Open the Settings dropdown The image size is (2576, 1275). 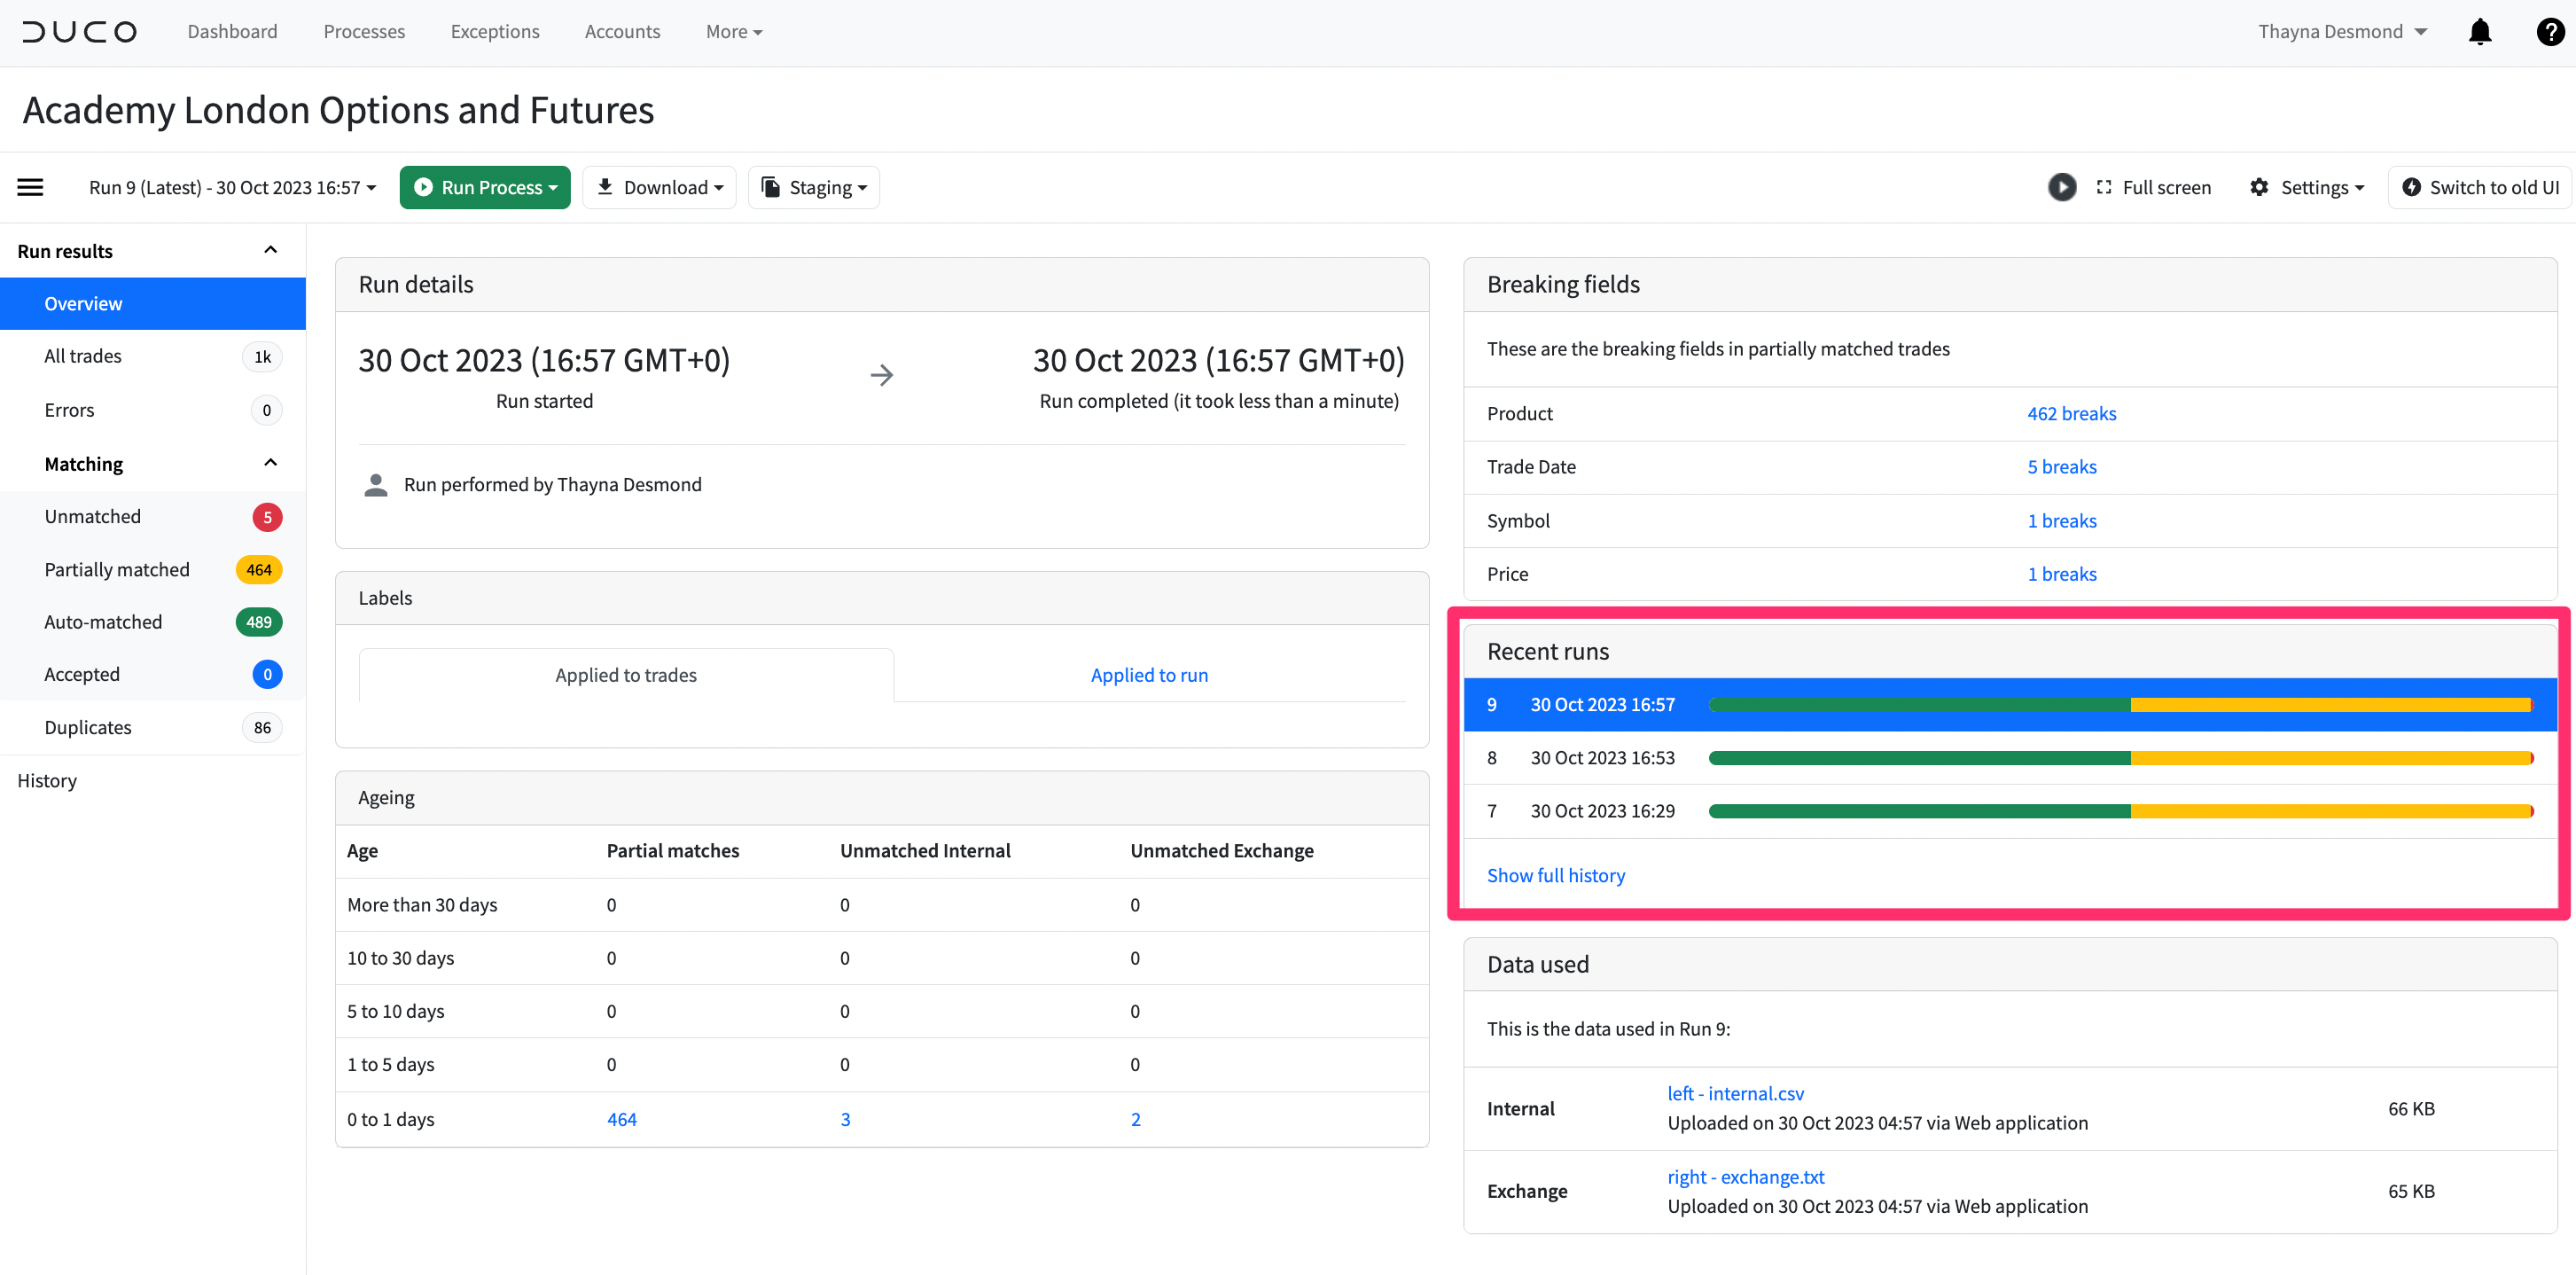click(2306, 187)
